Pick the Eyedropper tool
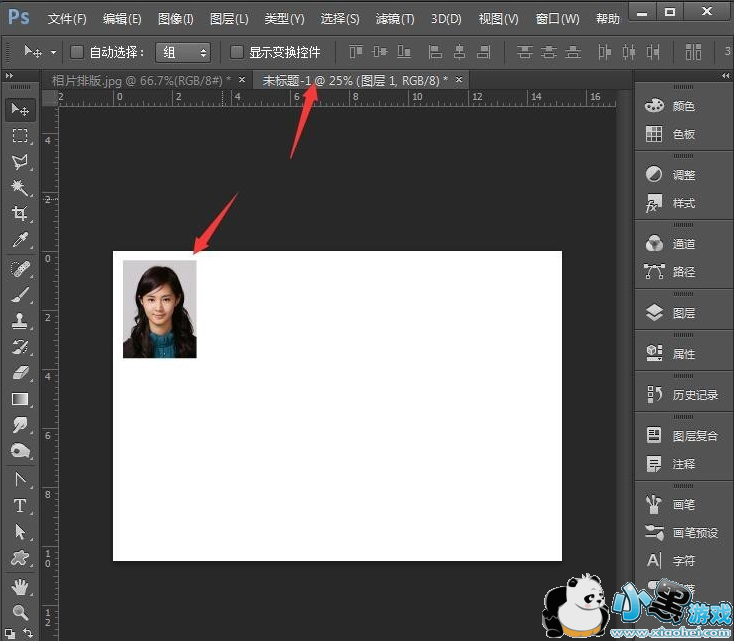Screen dimensions: 734x641 (19, 241)
